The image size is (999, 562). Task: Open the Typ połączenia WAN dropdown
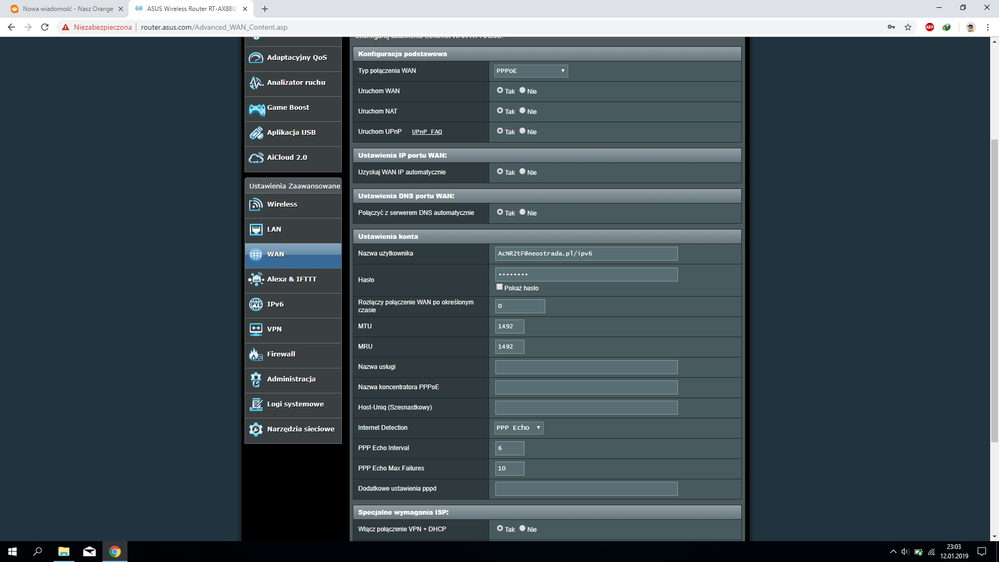[530, 71]
